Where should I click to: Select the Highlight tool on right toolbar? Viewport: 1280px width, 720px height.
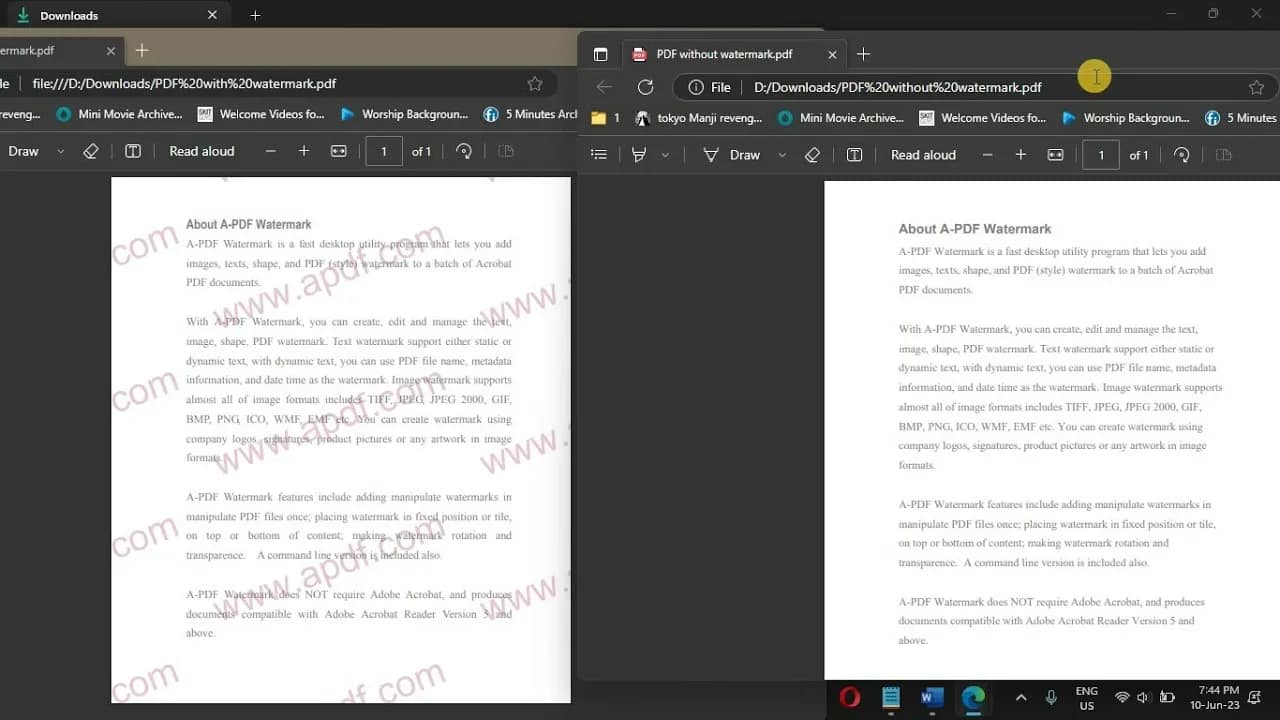(640, 155)
